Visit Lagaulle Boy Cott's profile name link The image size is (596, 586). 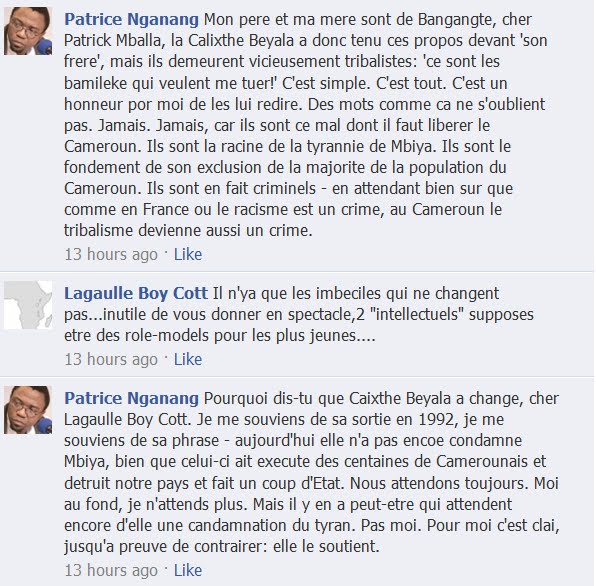click(136, 293)
